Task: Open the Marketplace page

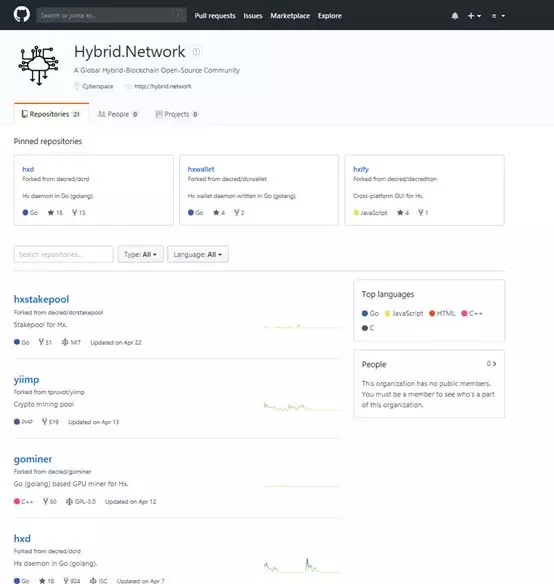Action: (290, 16)
